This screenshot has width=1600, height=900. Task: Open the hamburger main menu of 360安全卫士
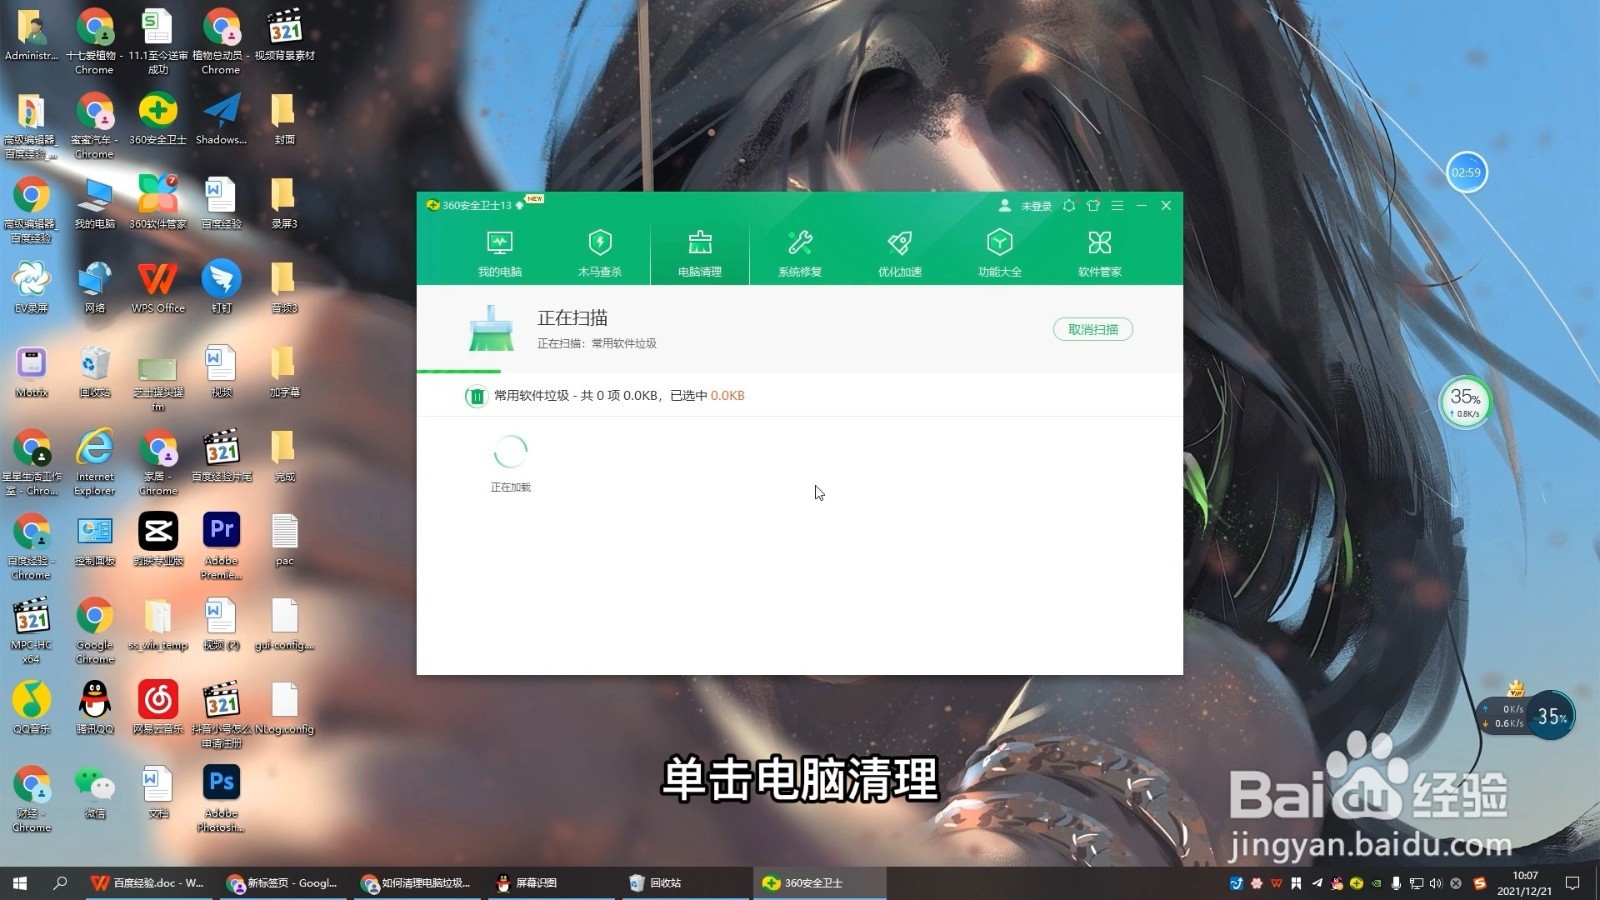tap(1117, 206)
